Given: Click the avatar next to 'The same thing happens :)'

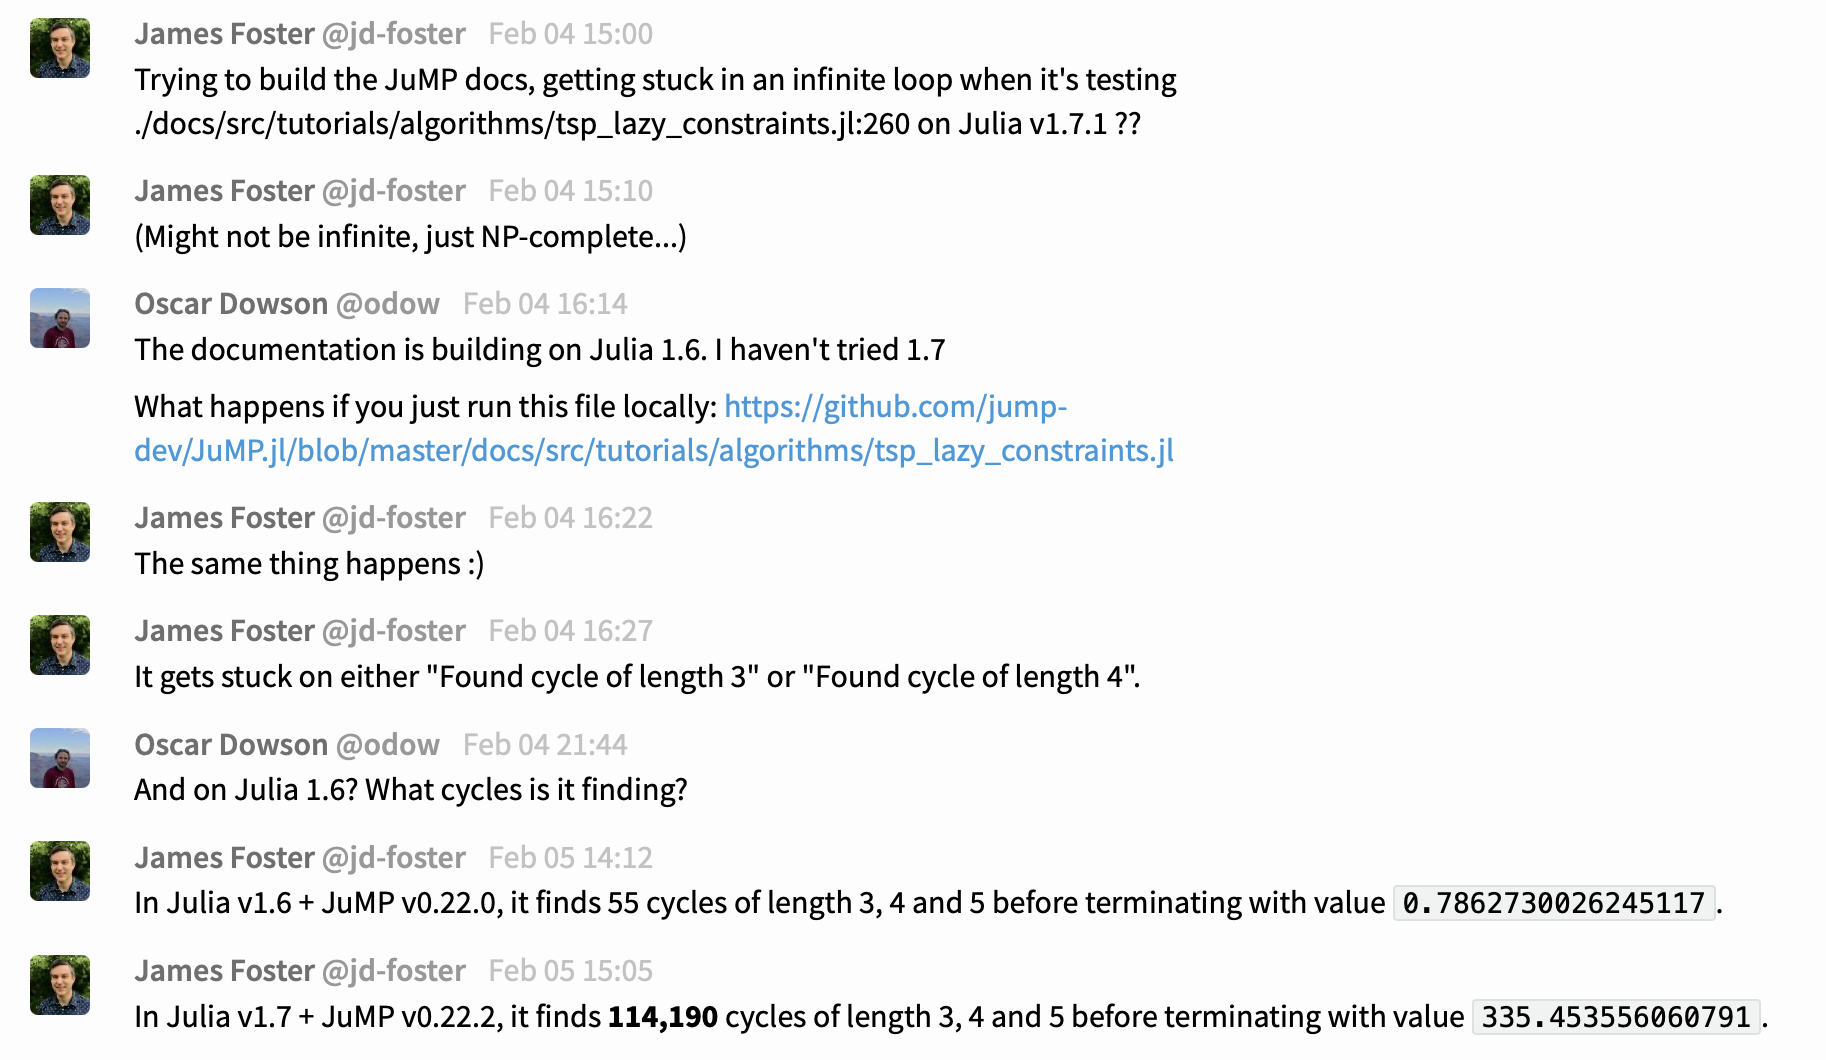Looking at the screenshot, I should pos(59,531).
